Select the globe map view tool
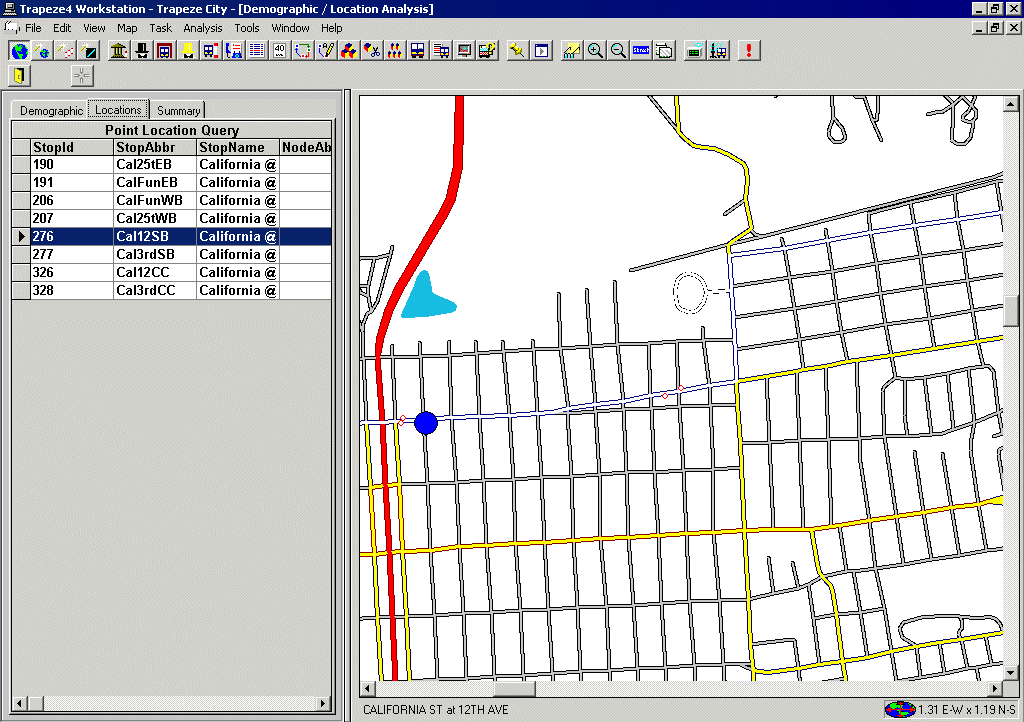The height and width of the screenshot is (722, 1024). (x=17, y=49)
